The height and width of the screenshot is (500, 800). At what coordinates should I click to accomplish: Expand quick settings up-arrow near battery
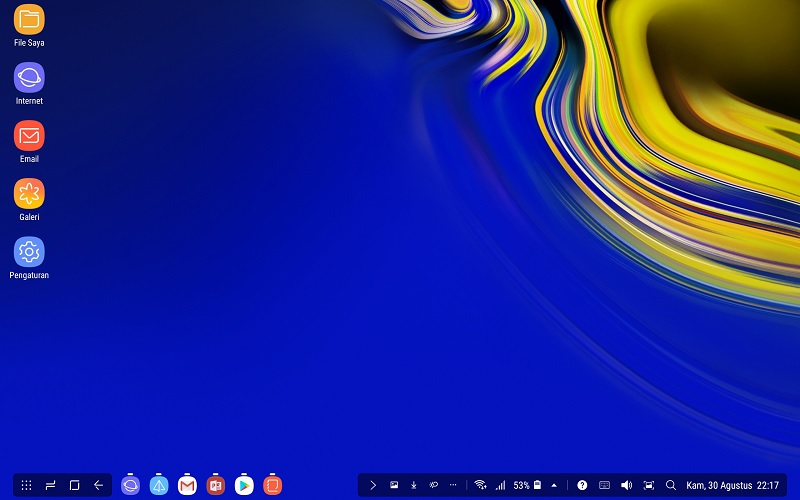(554, 485)
